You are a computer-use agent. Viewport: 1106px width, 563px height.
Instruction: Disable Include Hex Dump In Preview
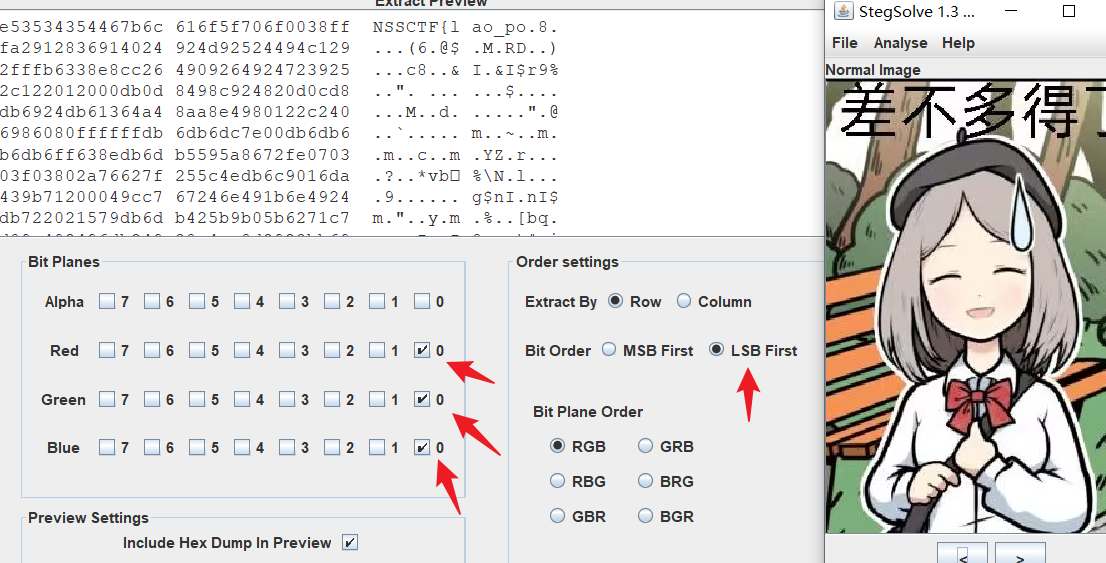click(x=350, y=542)
